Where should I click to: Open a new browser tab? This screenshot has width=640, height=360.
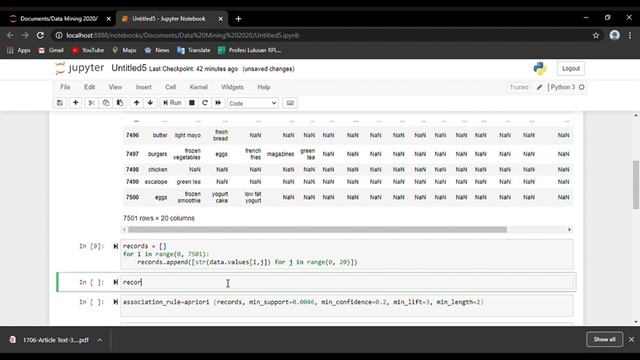pyautogui.click(x=238, y=19)
